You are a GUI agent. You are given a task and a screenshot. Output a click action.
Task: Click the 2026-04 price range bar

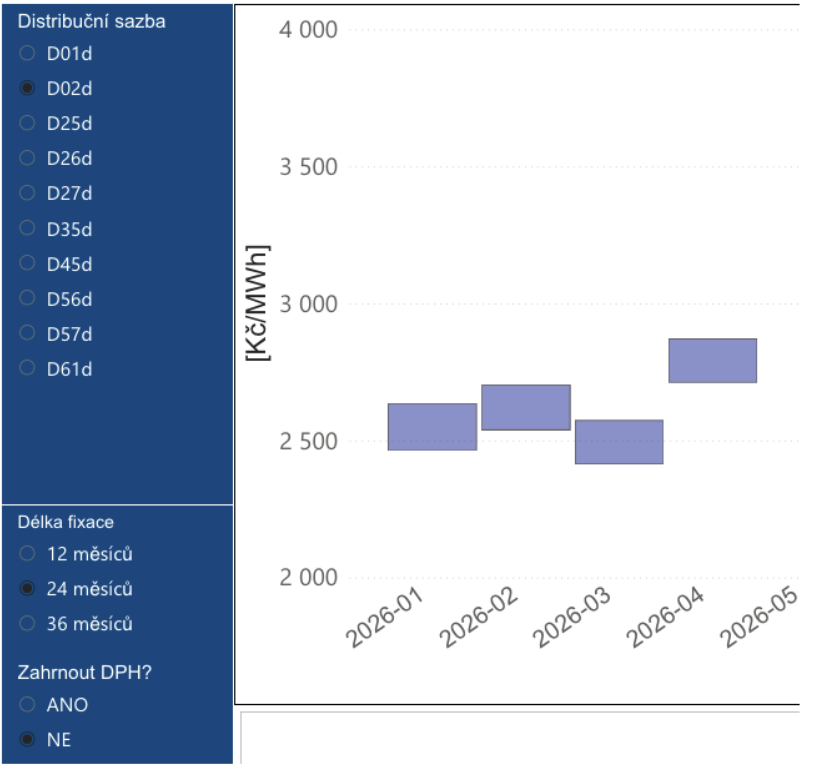712,361
